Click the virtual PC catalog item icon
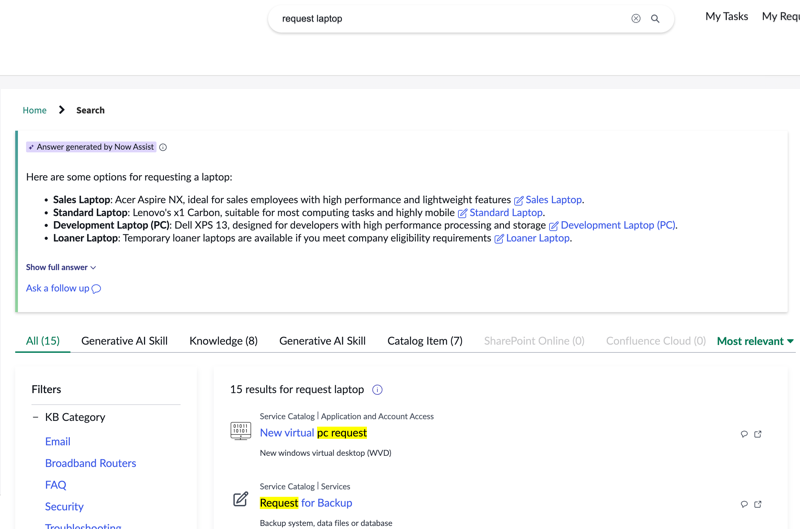This screenshot has width=800, height=529. click(x=240, y=431)
